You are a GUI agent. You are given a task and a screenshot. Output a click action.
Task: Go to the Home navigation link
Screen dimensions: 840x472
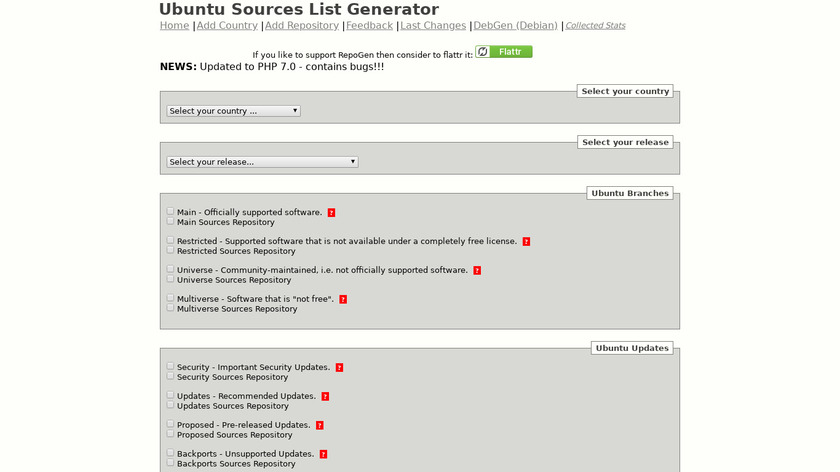[x=174, y=26]
